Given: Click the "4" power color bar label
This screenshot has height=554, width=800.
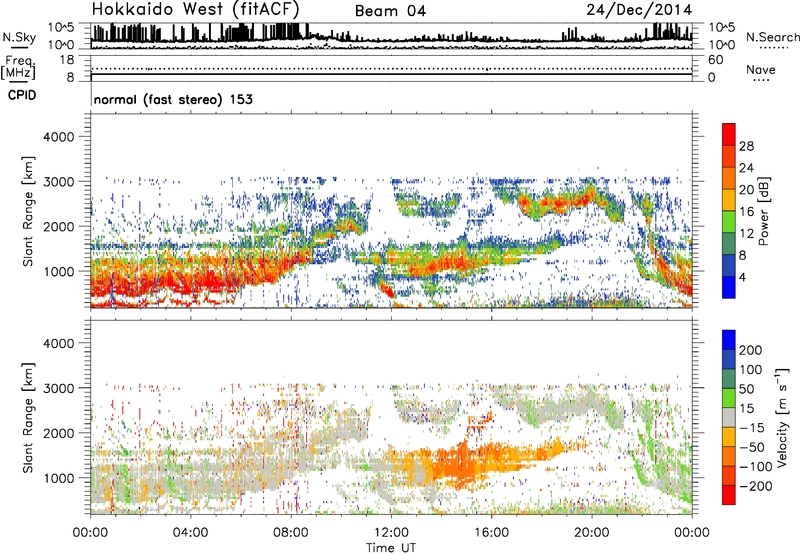Looking at the screenshot, I should (x=743, y=278).
